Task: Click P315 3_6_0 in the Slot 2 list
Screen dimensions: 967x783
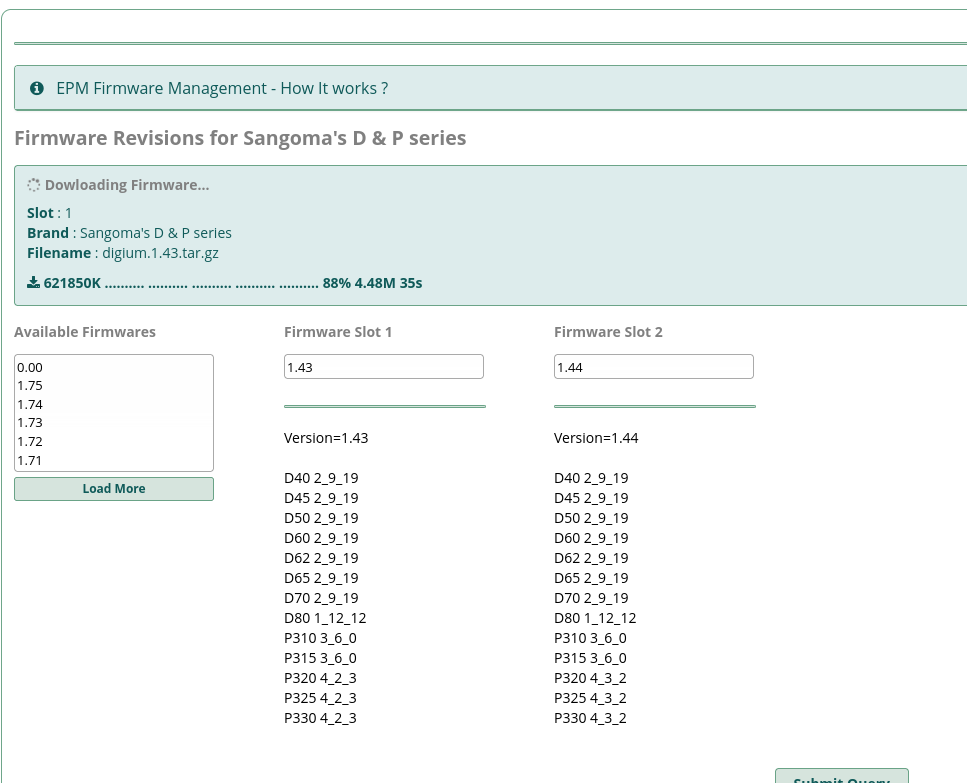Action: (x=590, y=658)
